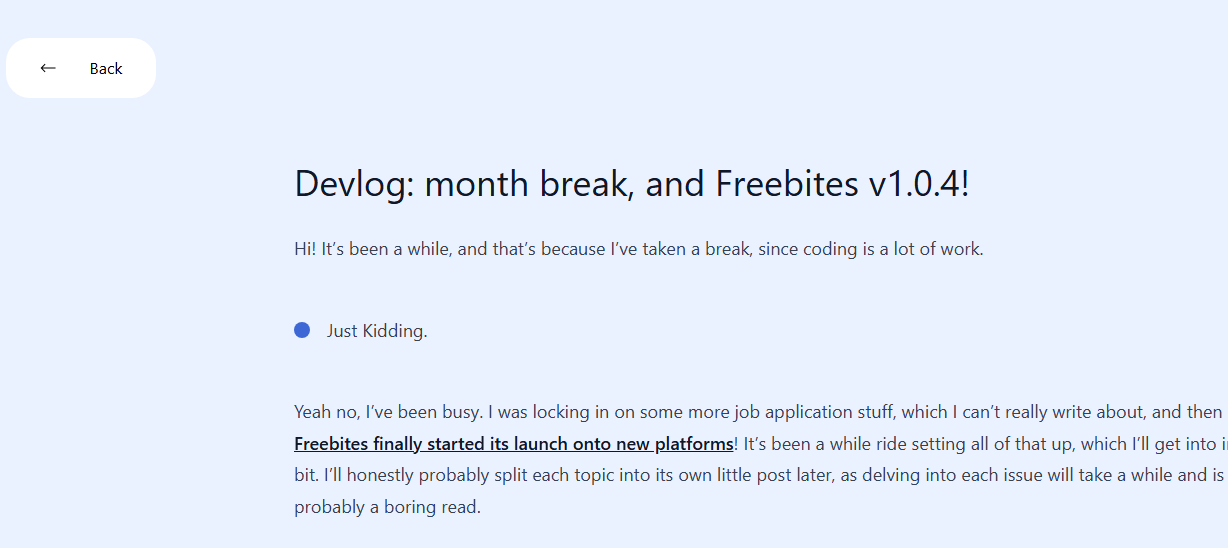Select the "Just Kidding." list item text

click(x=377, y=331)
